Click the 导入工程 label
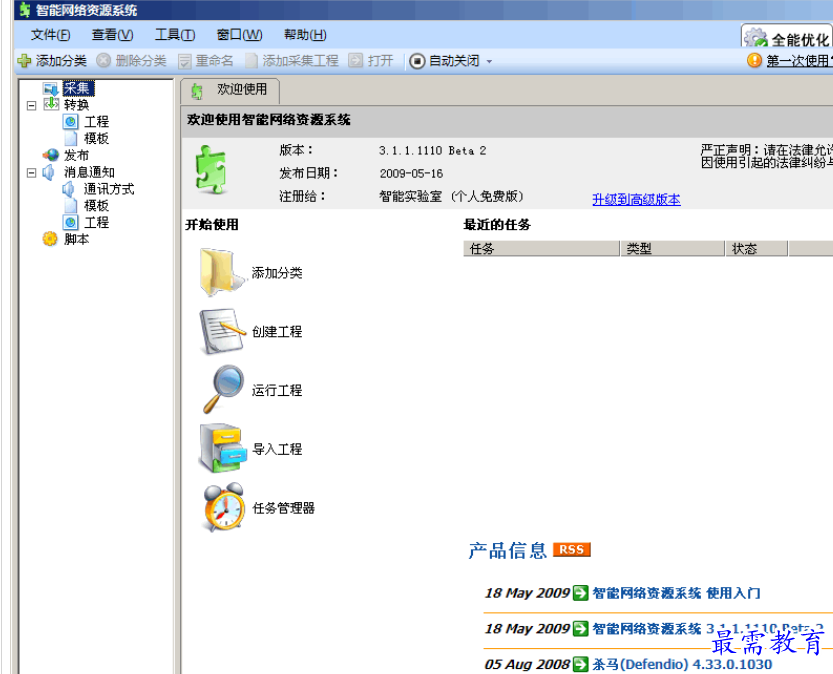This screenshot has height=674, width=833. [x=277, y=450]
